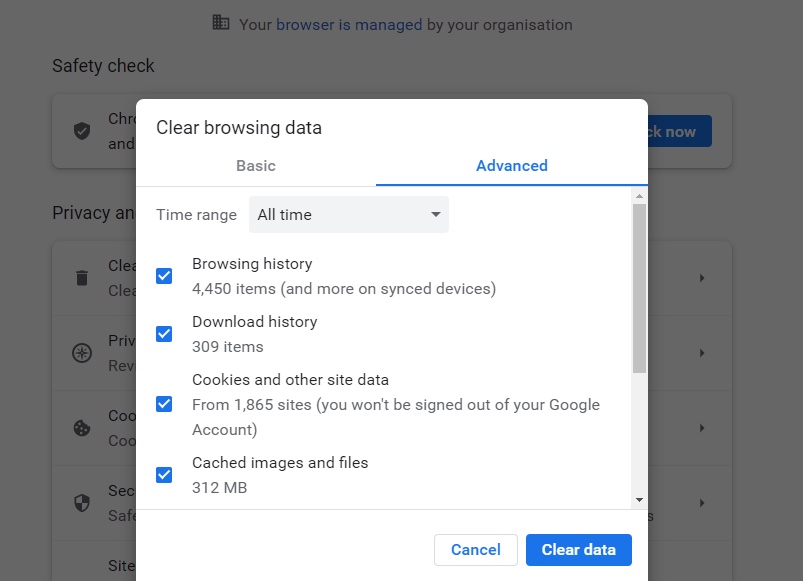Click the cookie icon in settings list
Image resolution: width=803 pixels, height=581 pixels.
point(82,428)
